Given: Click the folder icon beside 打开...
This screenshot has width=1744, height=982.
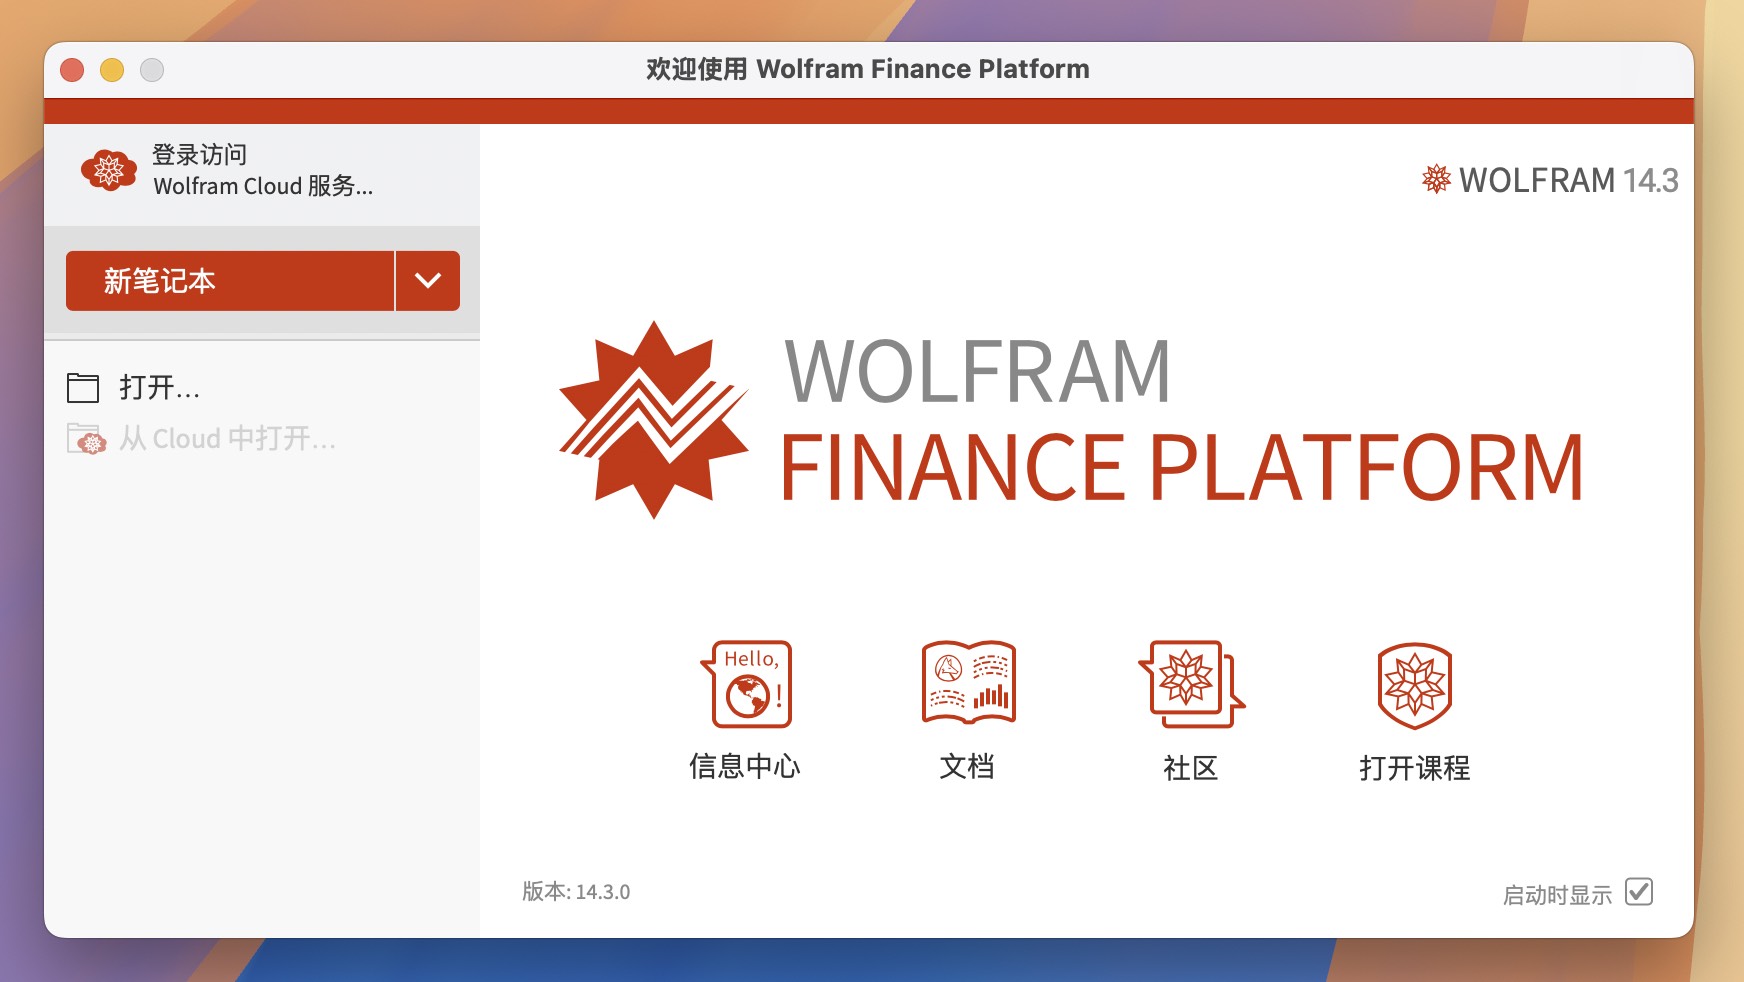Looking at the screenshot, I should point(85,387).
